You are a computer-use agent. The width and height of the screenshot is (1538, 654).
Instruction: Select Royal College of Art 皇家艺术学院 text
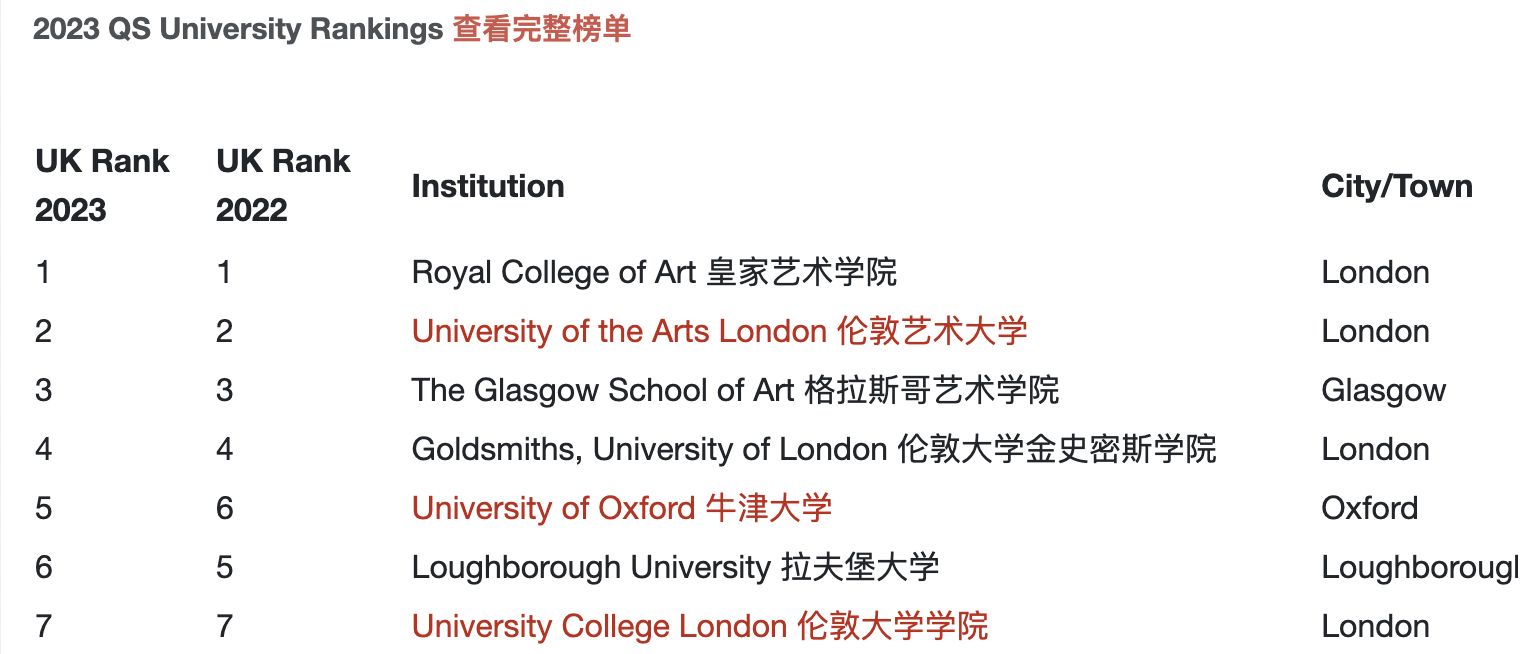tap(654, 272)
